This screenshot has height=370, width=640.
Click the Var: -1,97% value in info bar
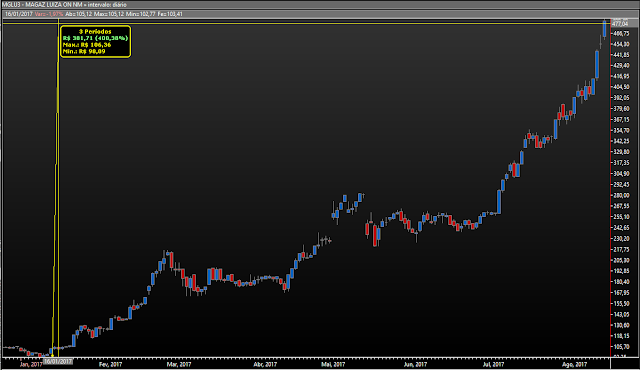[49, 14]
